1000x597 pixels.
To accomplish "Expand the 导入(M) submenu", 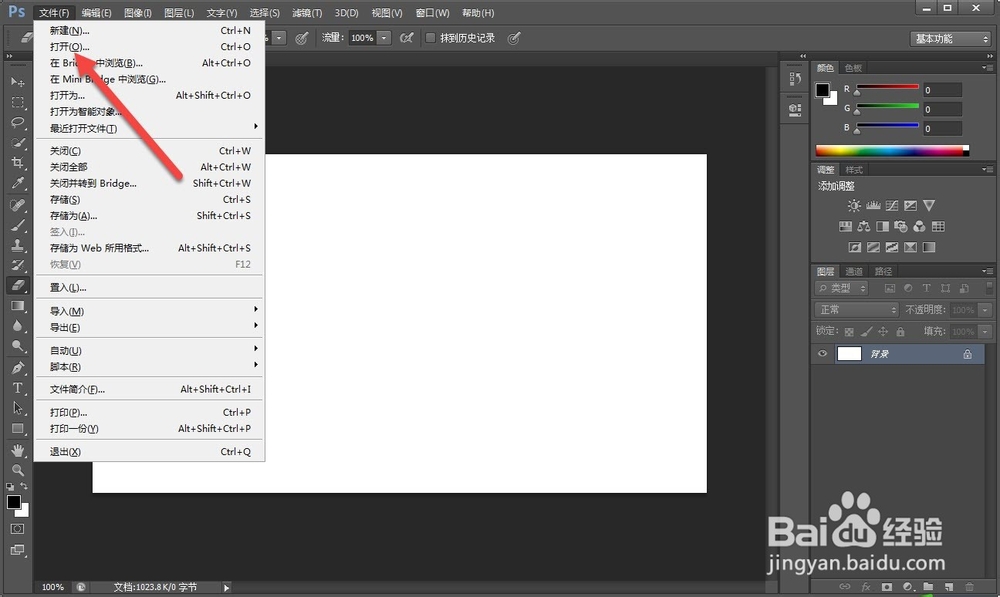I will [150, 311].
